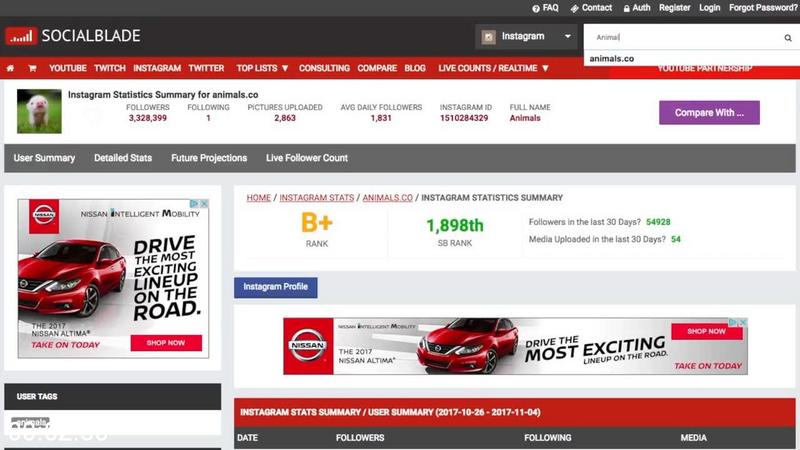Open the shopping cart icon
This screenshot has height=450, width=800.
pos(32,68)
